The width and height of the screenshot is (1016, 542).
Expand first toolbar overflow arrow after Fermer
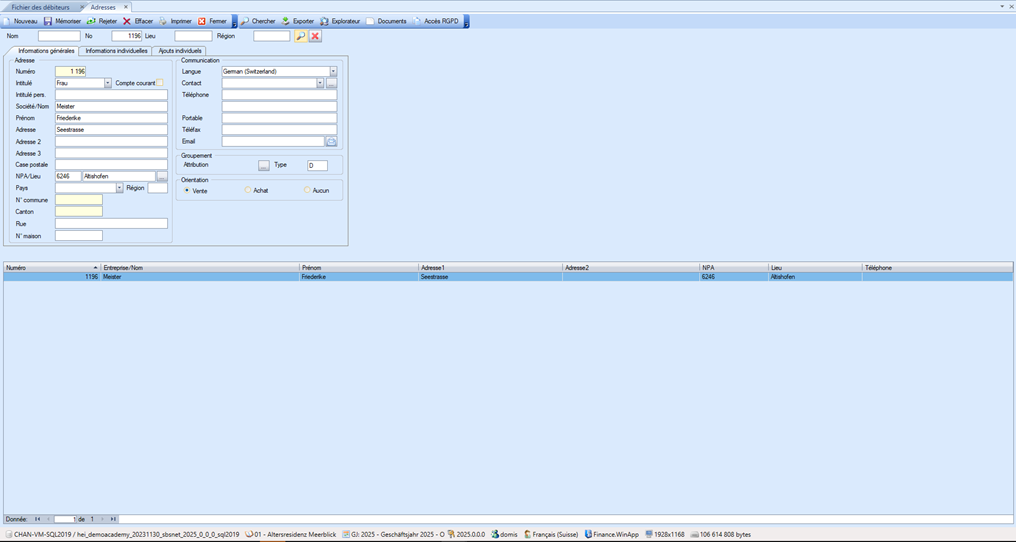[x=235, y=21]
